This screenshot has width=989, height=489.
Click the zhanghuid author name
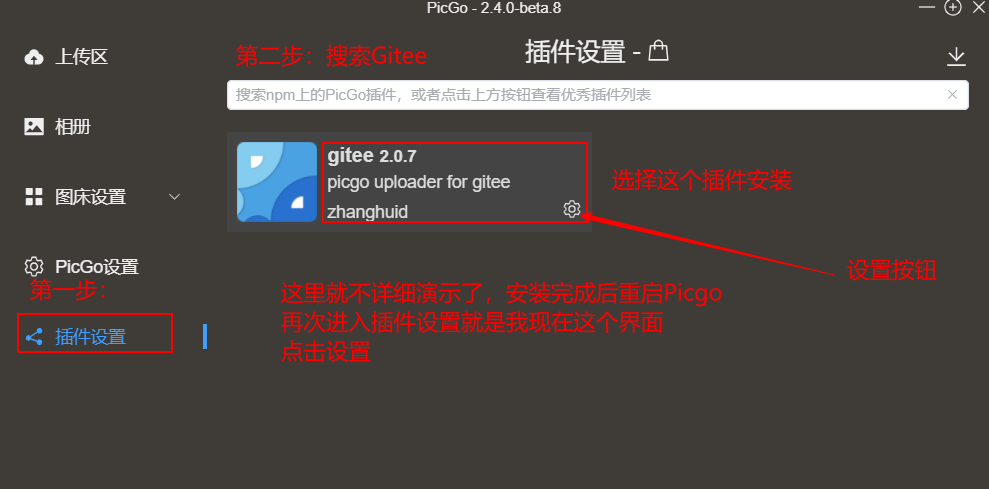pyautogui.click(x=368, y=212)
